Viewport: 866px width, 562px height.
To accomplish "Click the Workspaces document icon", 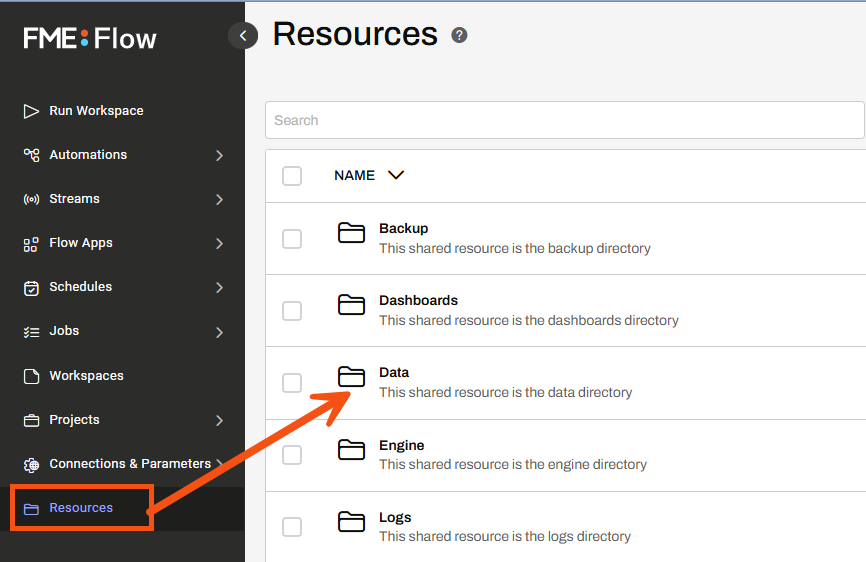I will click(x=31, y=376).
